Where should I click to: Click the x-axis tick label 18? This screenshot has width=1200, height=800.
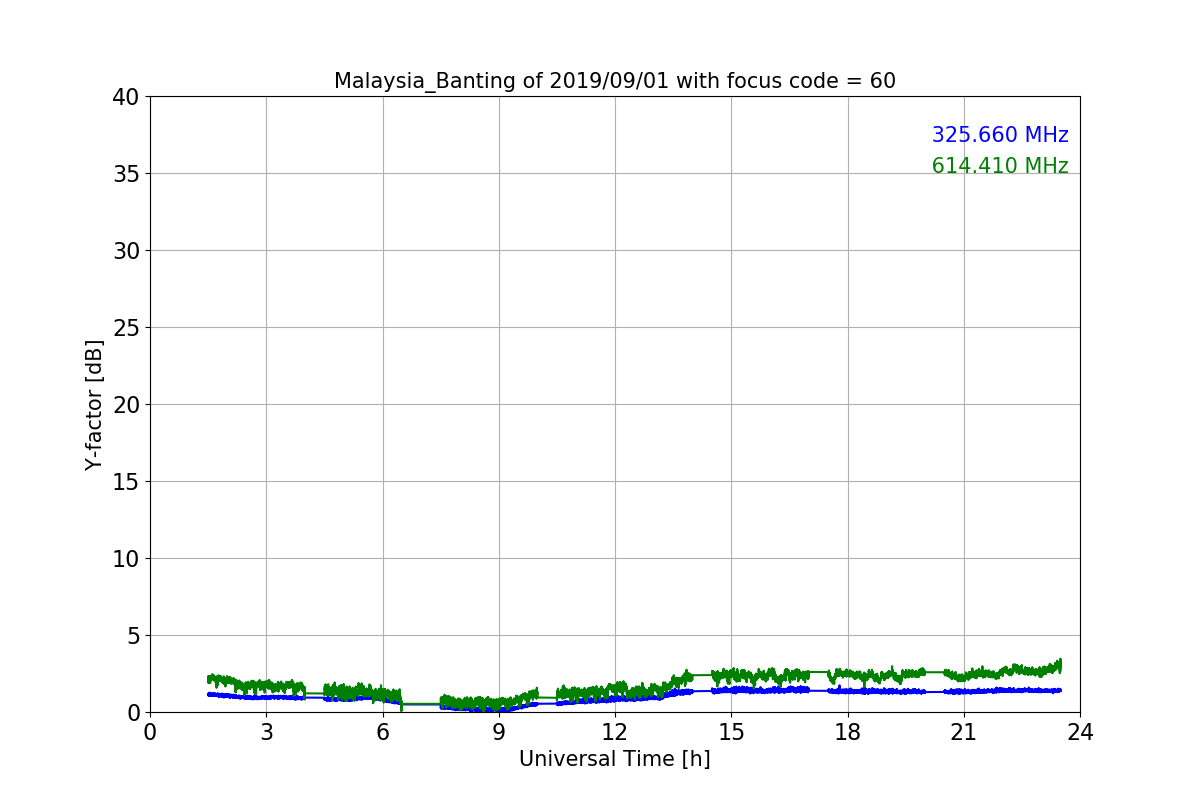pyautogui.click(x=848, y=731)
